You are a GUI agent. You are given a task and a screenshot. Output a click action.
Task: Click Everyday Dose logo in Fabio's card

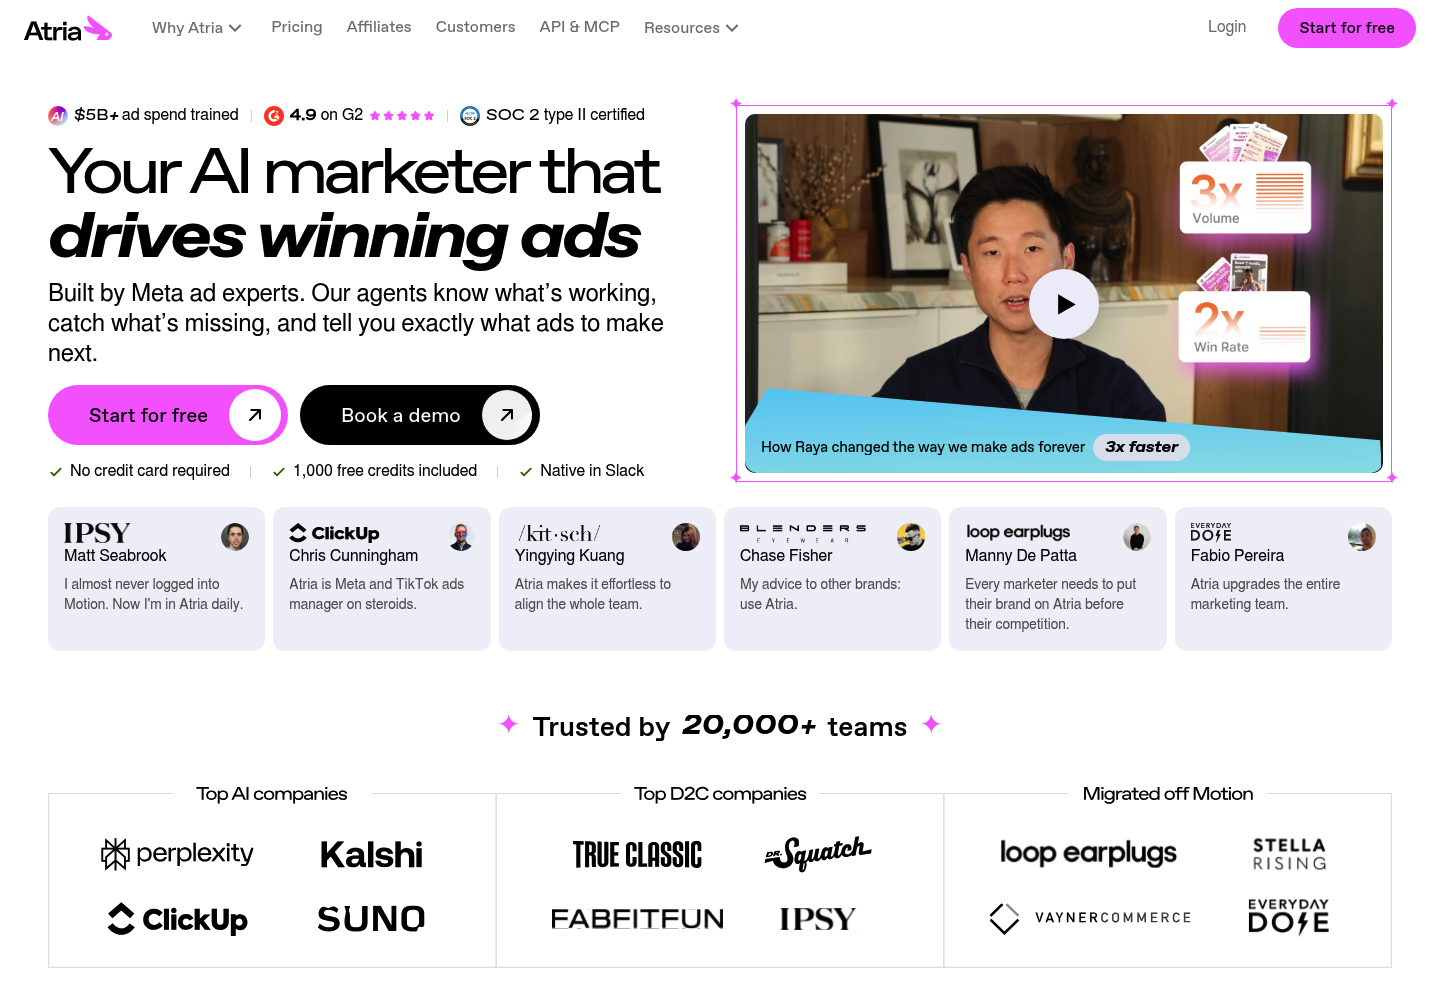(1211, 532)
